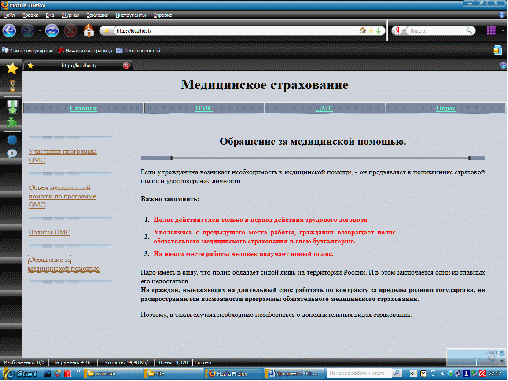
Task: Open the Инструменты menu
Action: [x=131, y=15]
